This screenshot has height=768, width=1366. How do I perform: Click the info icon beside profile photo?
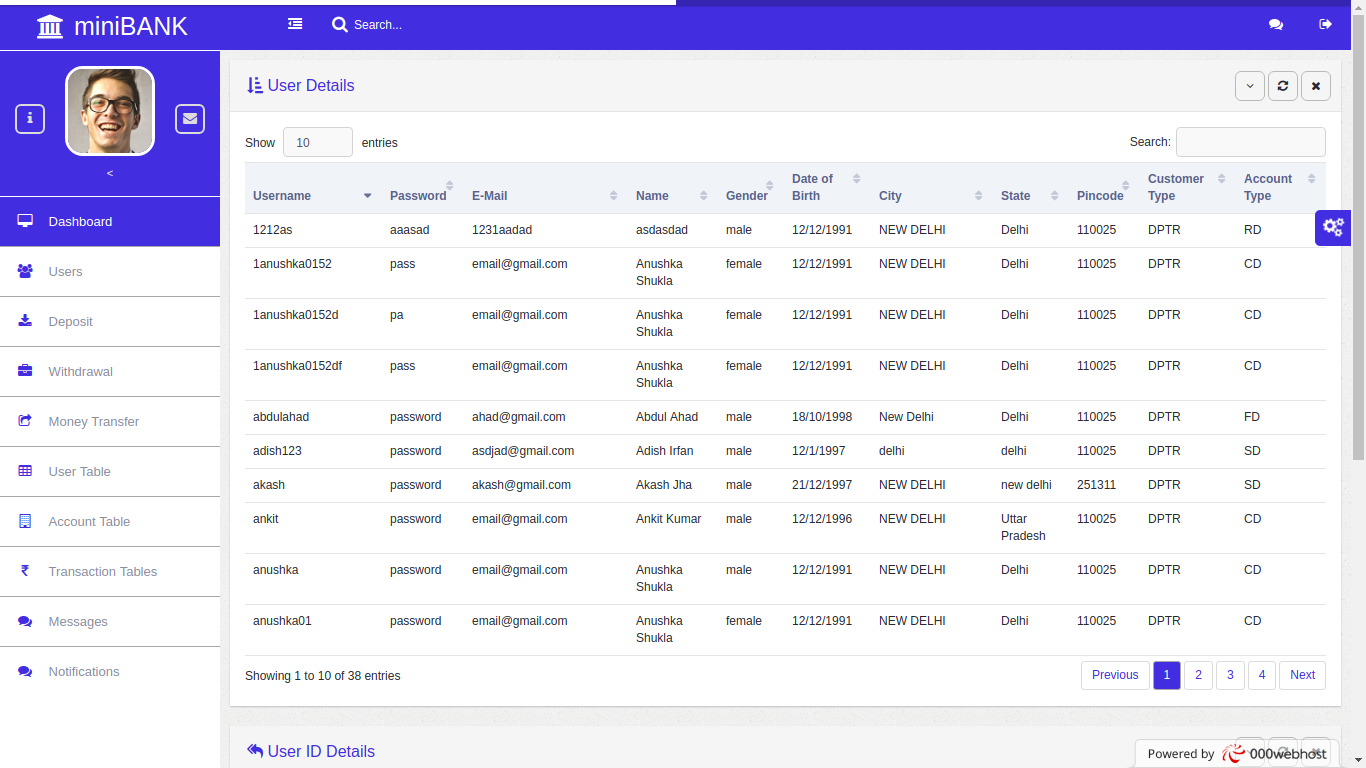click(x=30, y=119)
